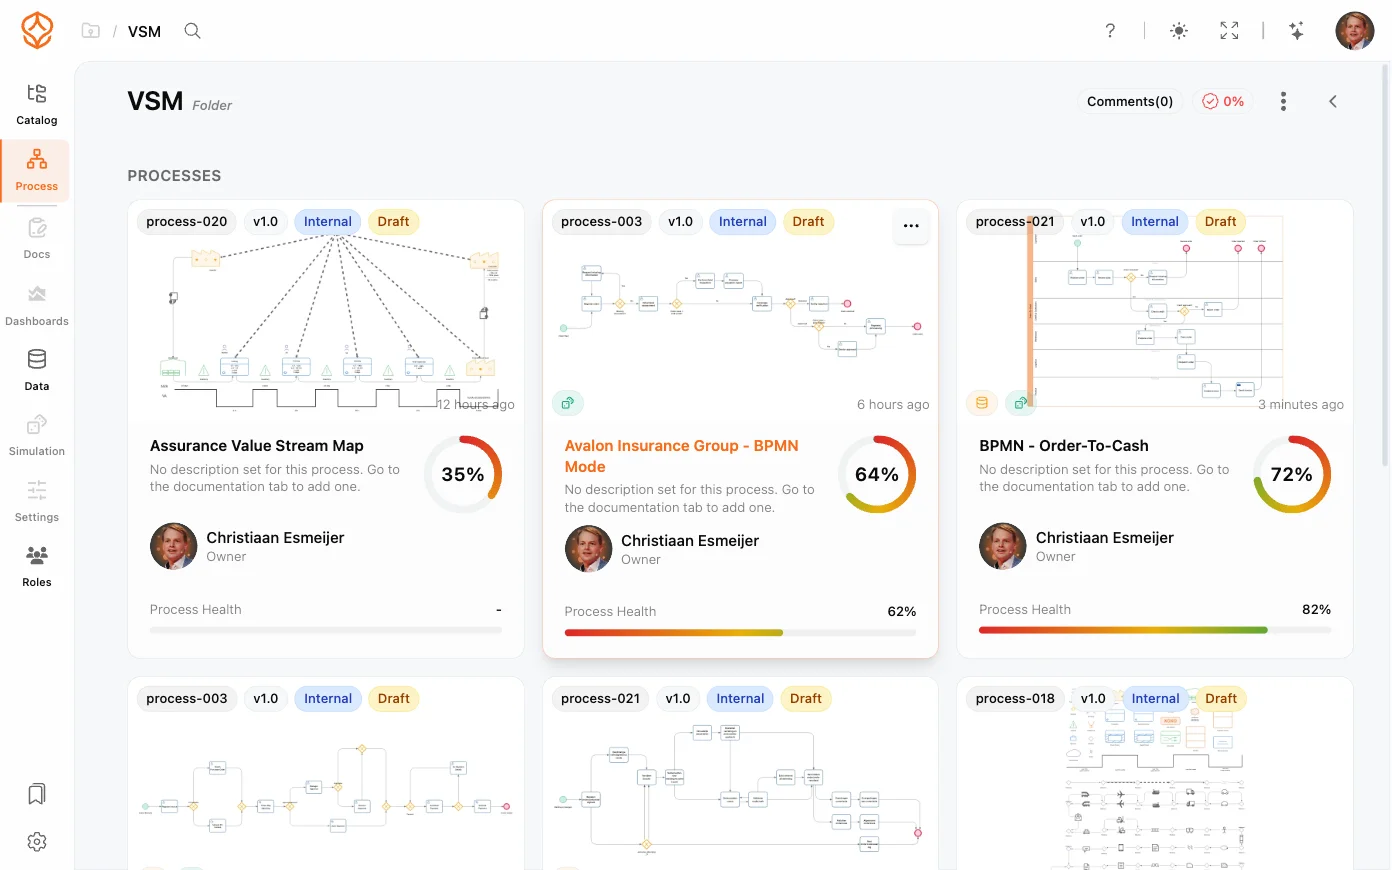Enter fullscreen with expand icon
This screenshot has width=1392, height=870.
coord(1229,31)
